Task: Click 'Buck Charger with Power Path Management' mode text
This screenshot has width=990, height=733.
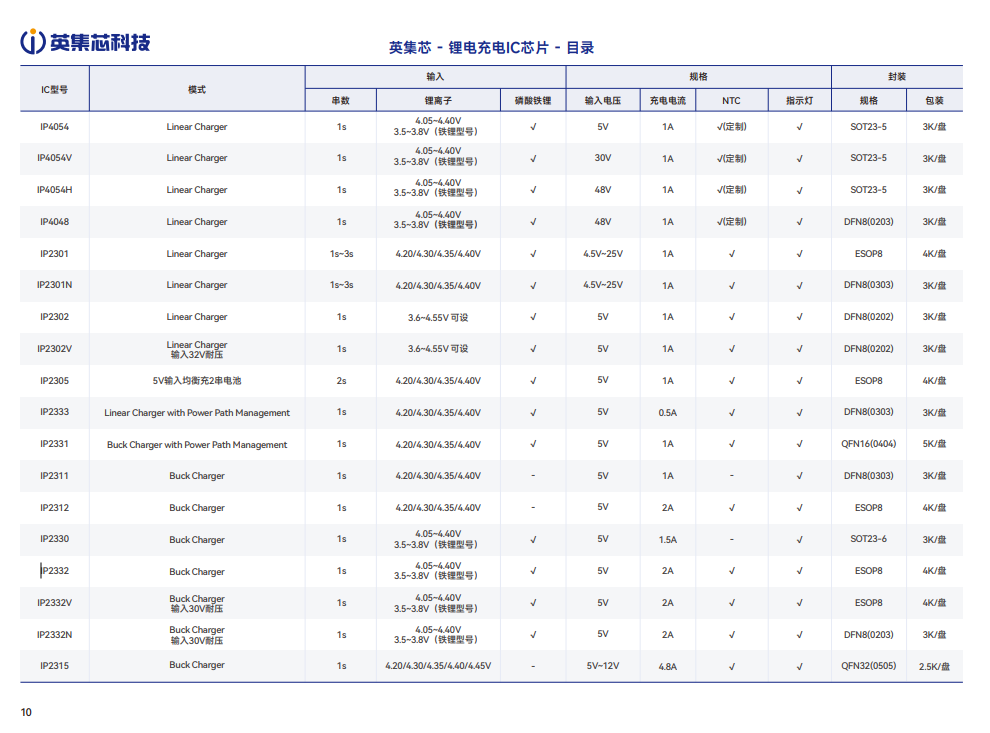Action: pos(197,444)
